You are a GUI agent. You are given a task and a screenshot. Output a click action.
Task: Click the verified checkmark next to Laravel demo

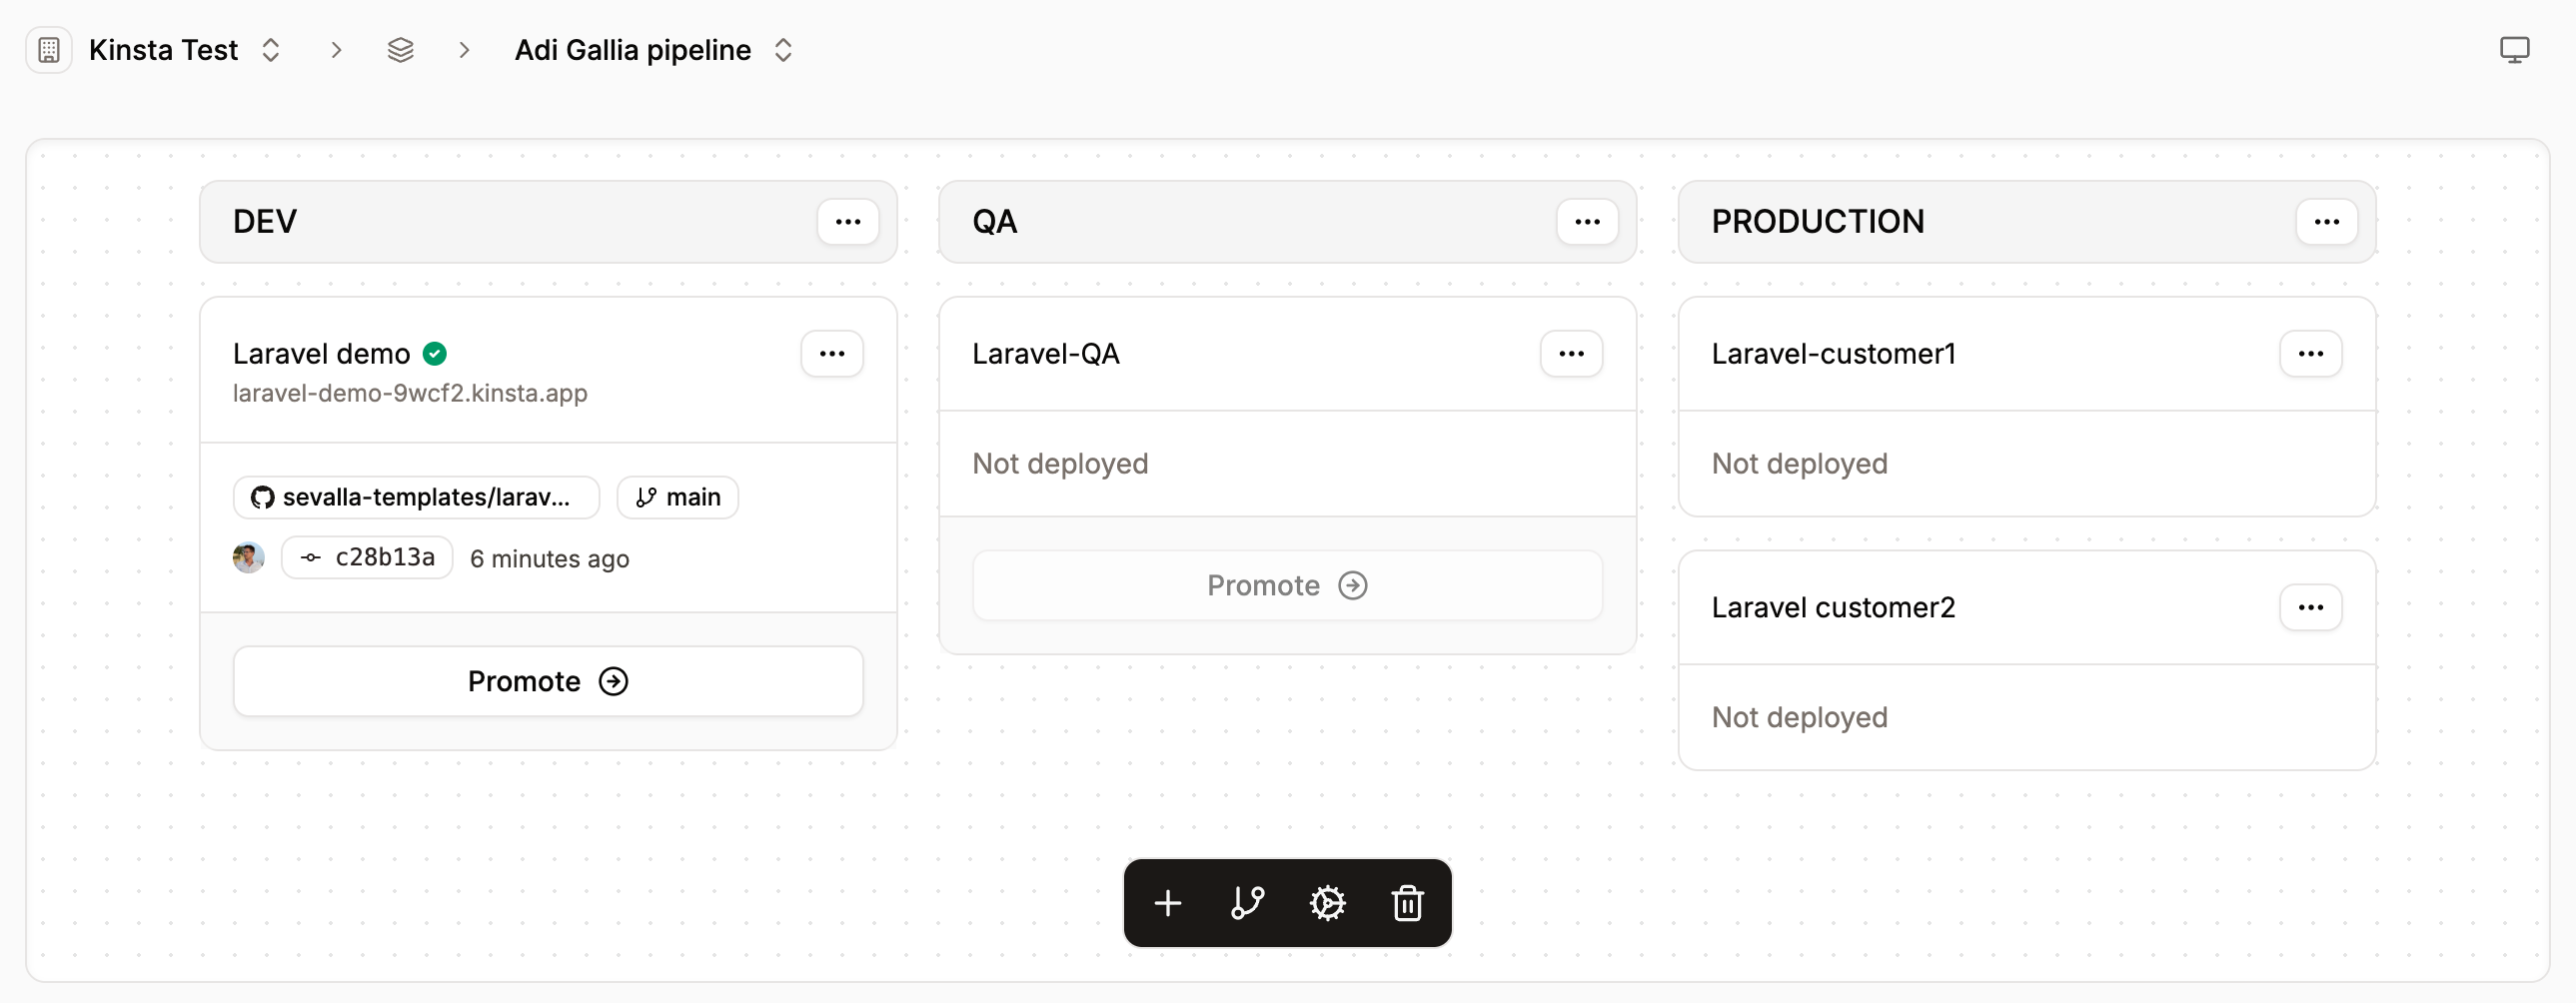[x=434, y=352]
